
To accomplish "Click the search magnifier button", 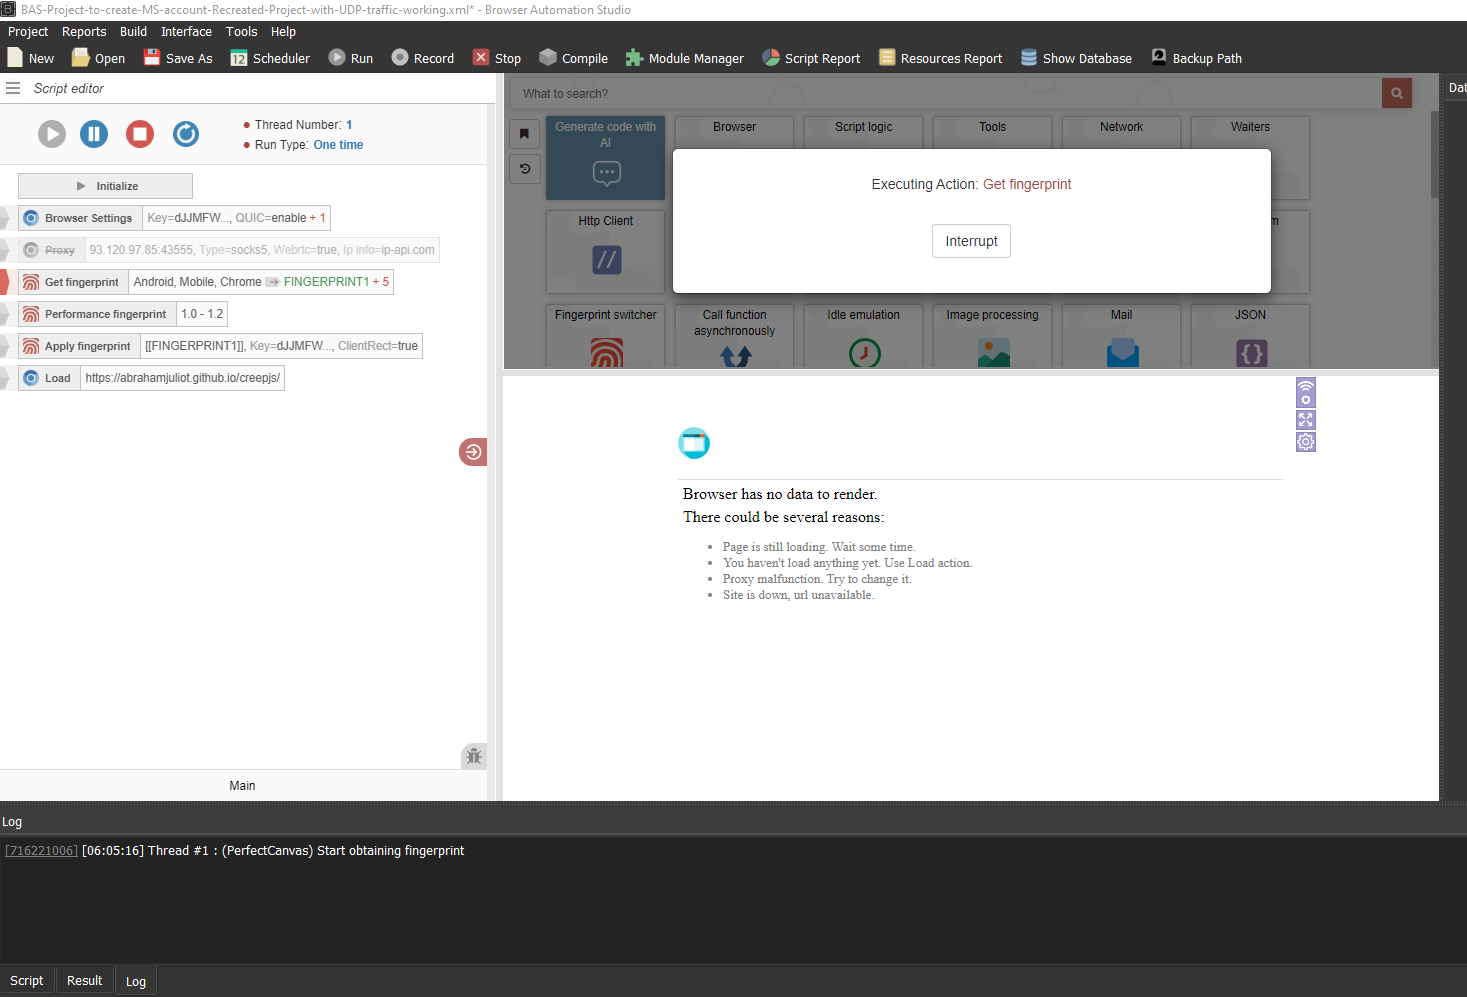I will [1396, 93].
